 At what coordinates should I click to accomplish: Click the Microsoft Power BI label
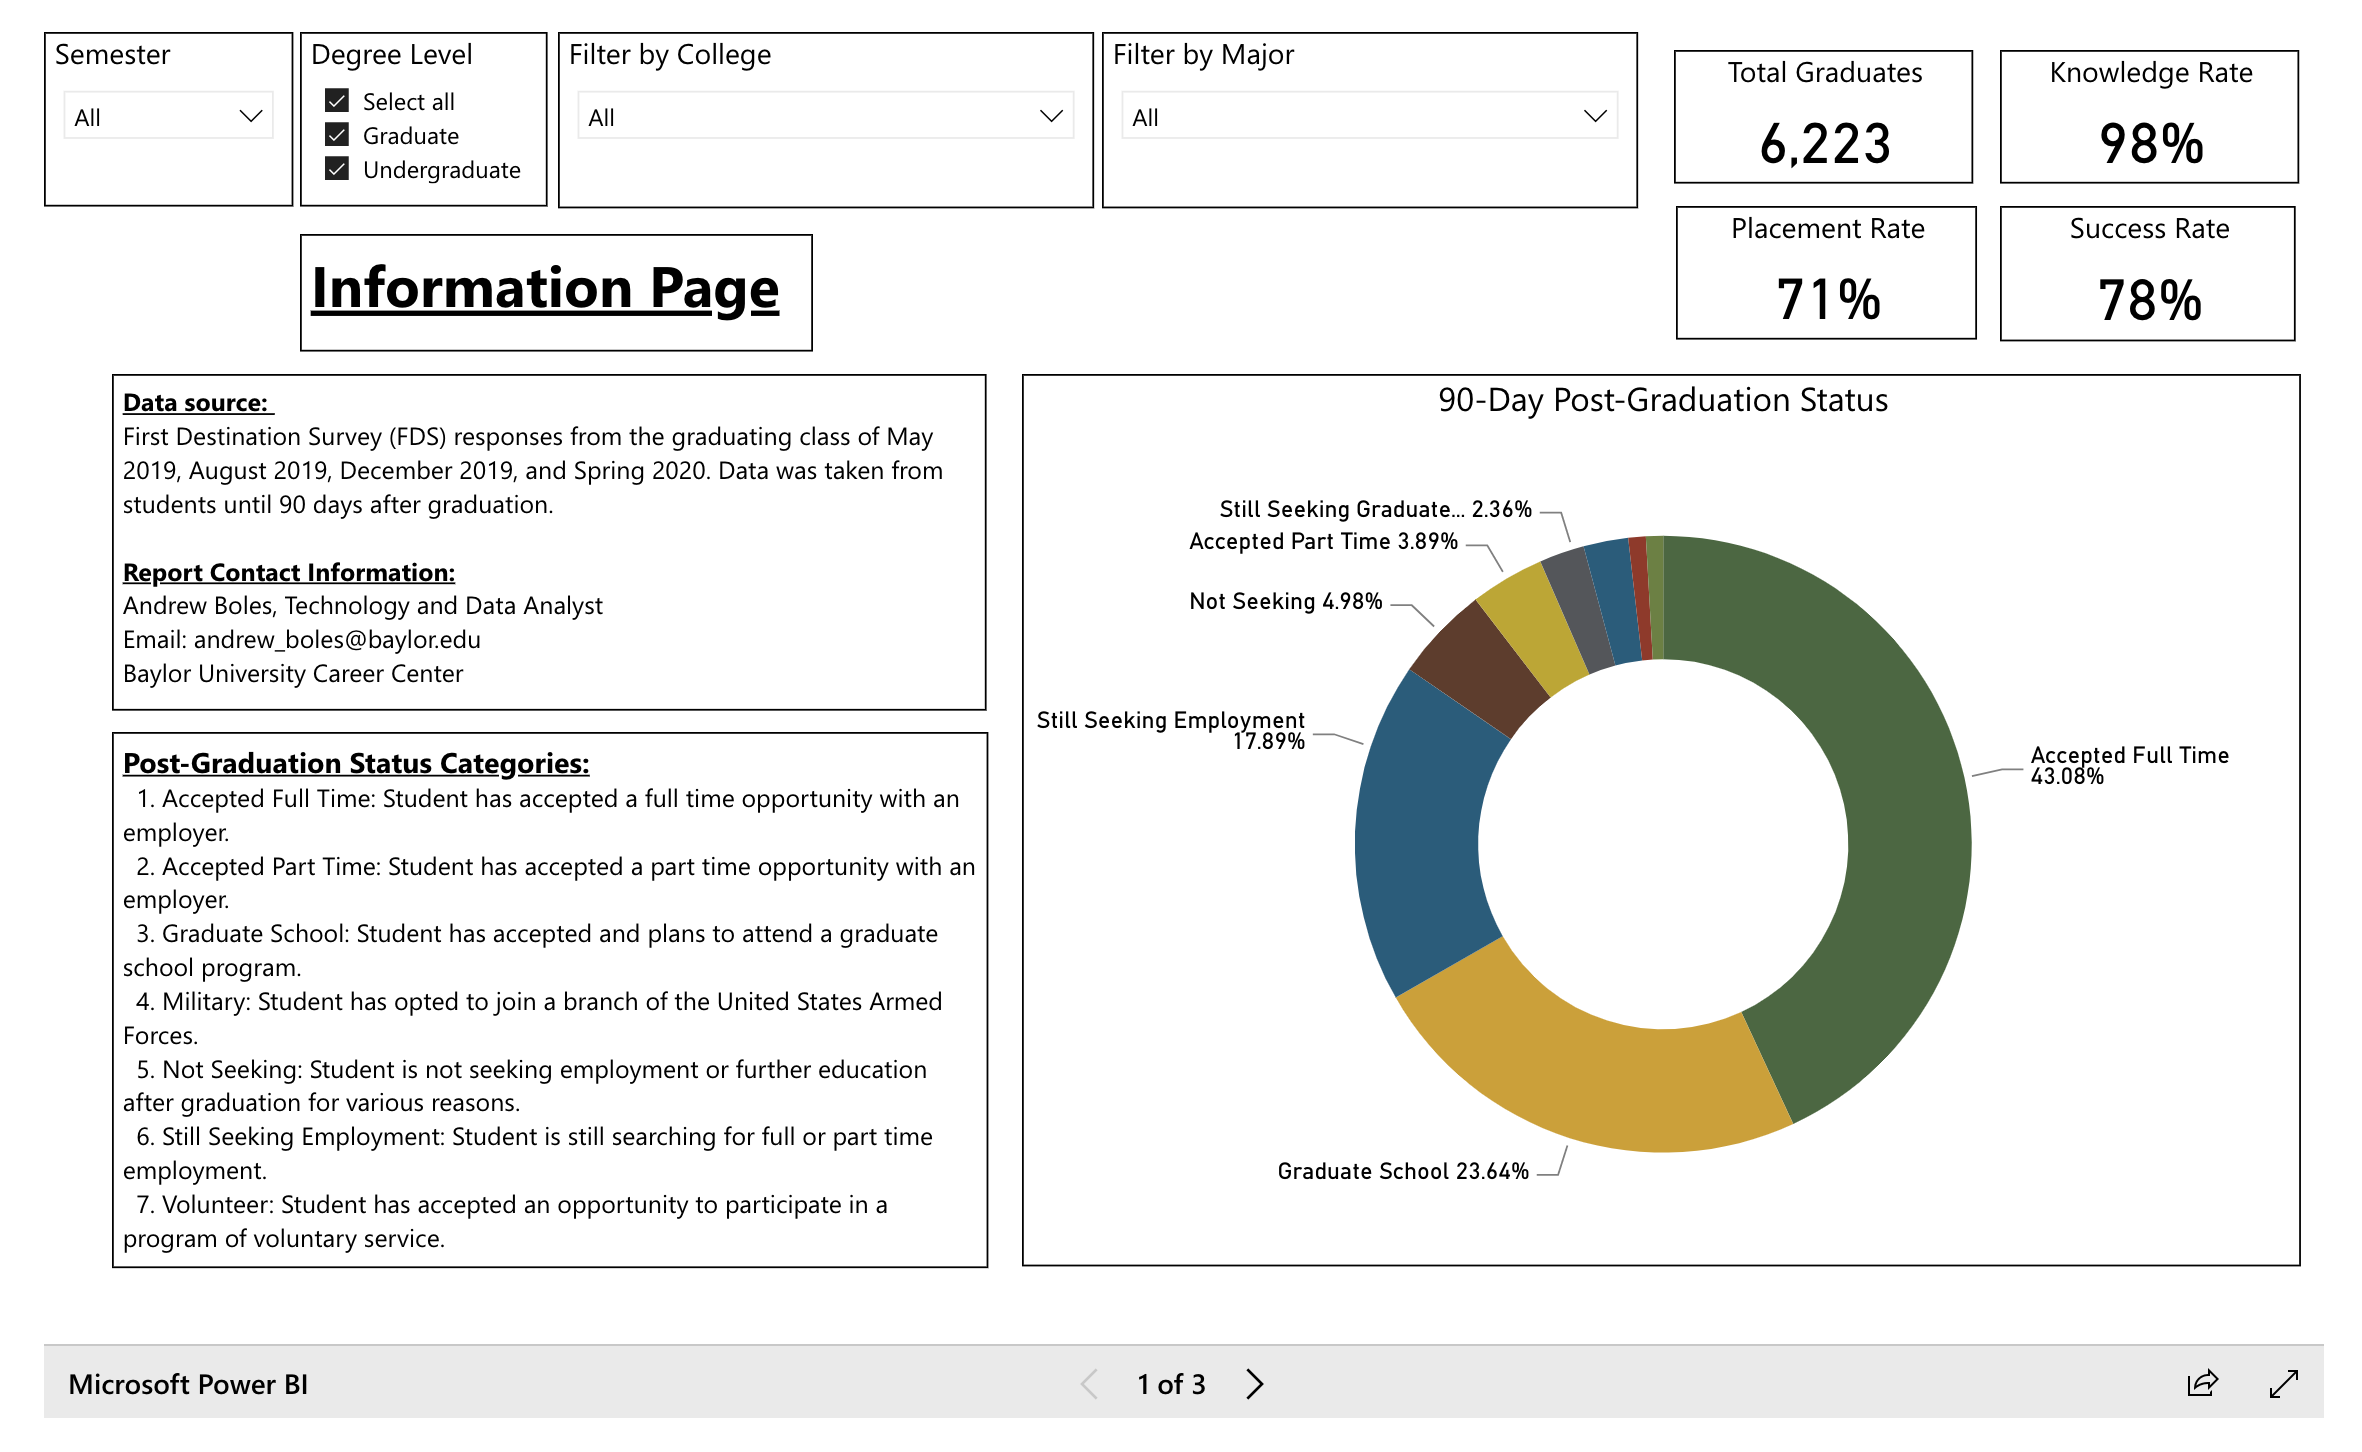click(x=188, y=1384)
